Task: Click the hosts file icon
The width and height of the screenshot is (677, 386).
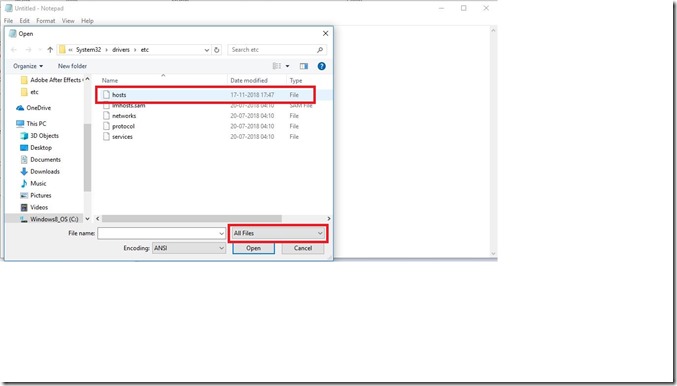Action: 106,95
